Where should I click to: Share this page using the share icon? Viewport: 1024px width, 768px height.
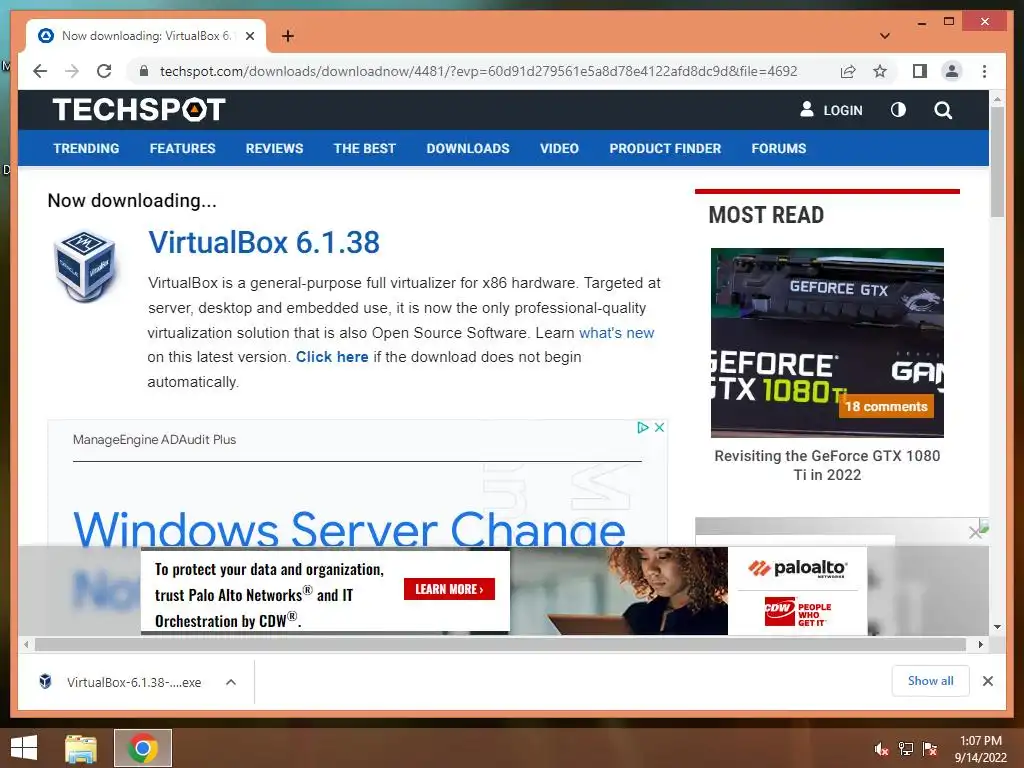coord(848,71)
